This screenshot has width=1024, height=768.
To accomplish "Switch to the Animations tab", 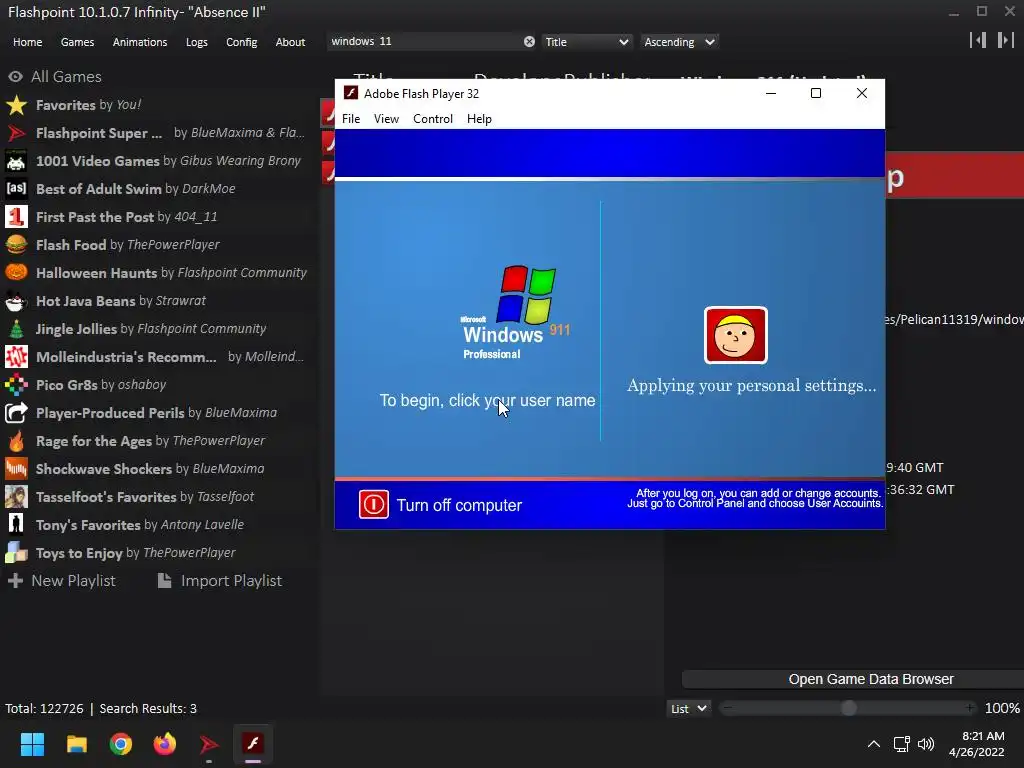I will coord(140,42).
